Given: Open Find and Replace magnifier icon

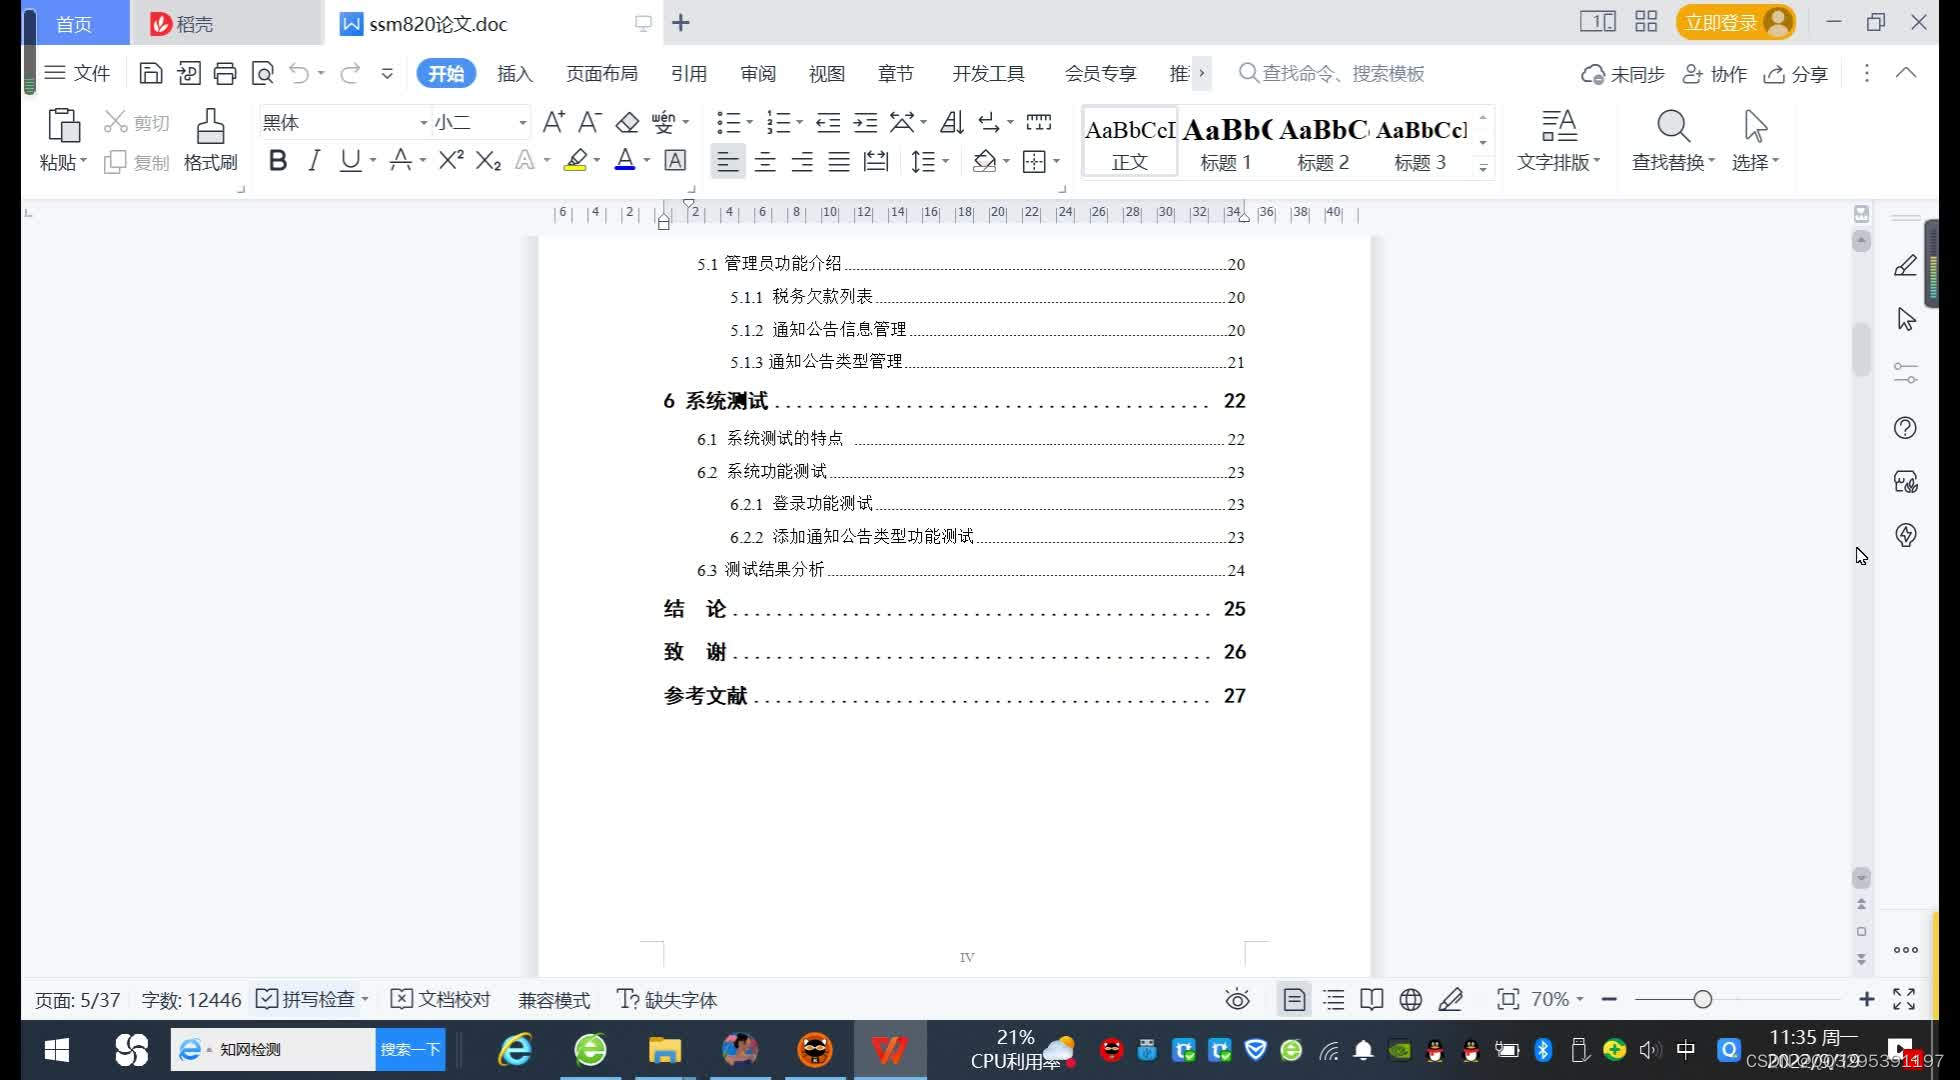Looking at the screenshot, I should pos(1673,127).
